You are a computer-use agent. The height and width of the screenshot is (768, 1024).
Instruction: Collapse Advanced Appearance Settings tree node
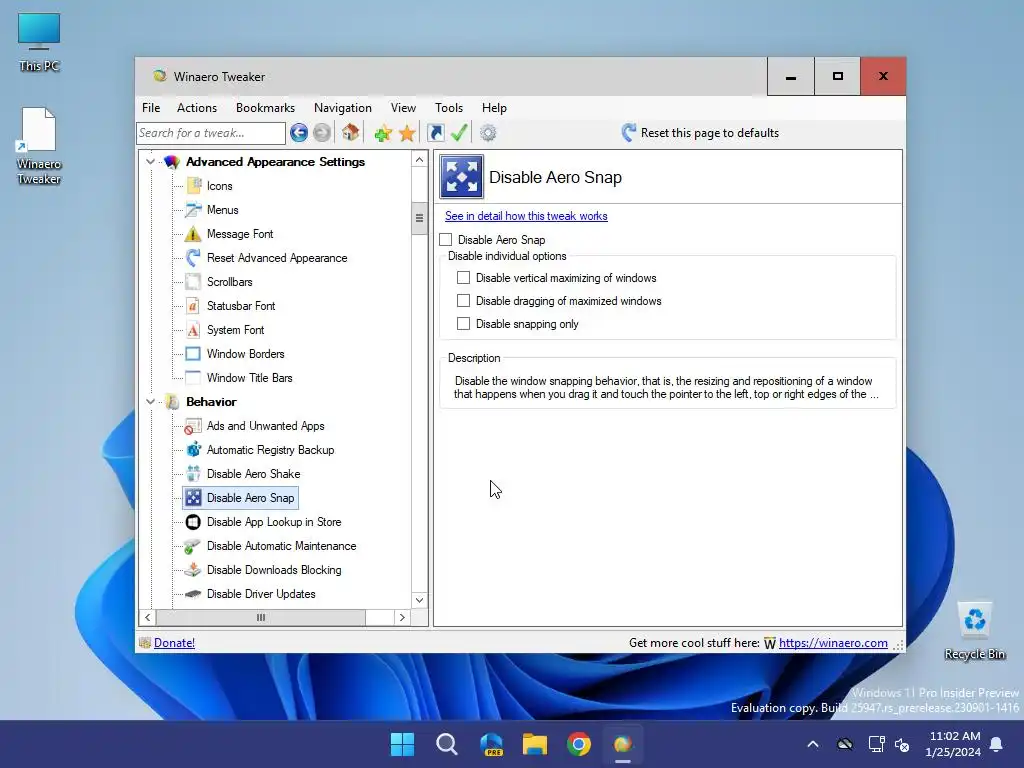pos(150,161)
